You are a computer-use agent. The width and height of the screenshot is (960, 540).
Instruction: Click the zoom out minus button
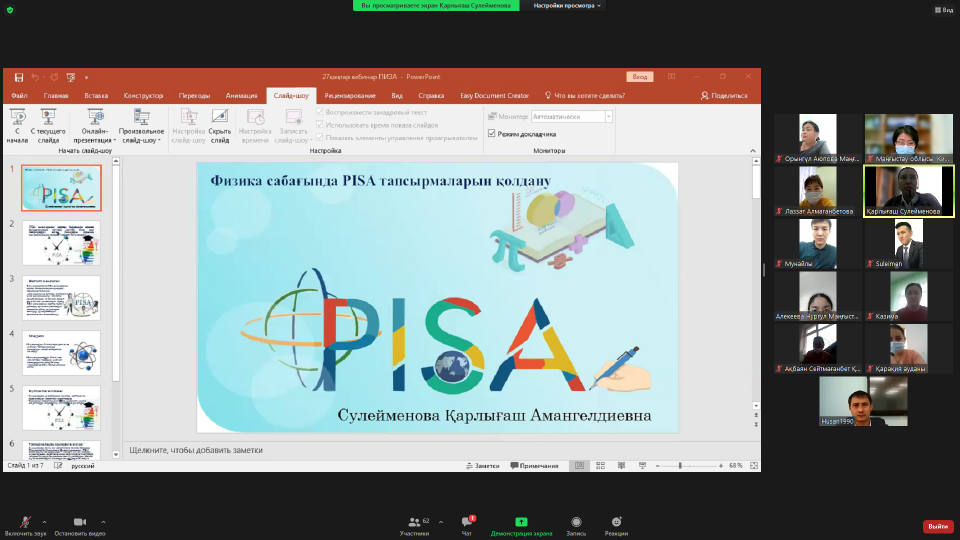[x=658, y=466]
